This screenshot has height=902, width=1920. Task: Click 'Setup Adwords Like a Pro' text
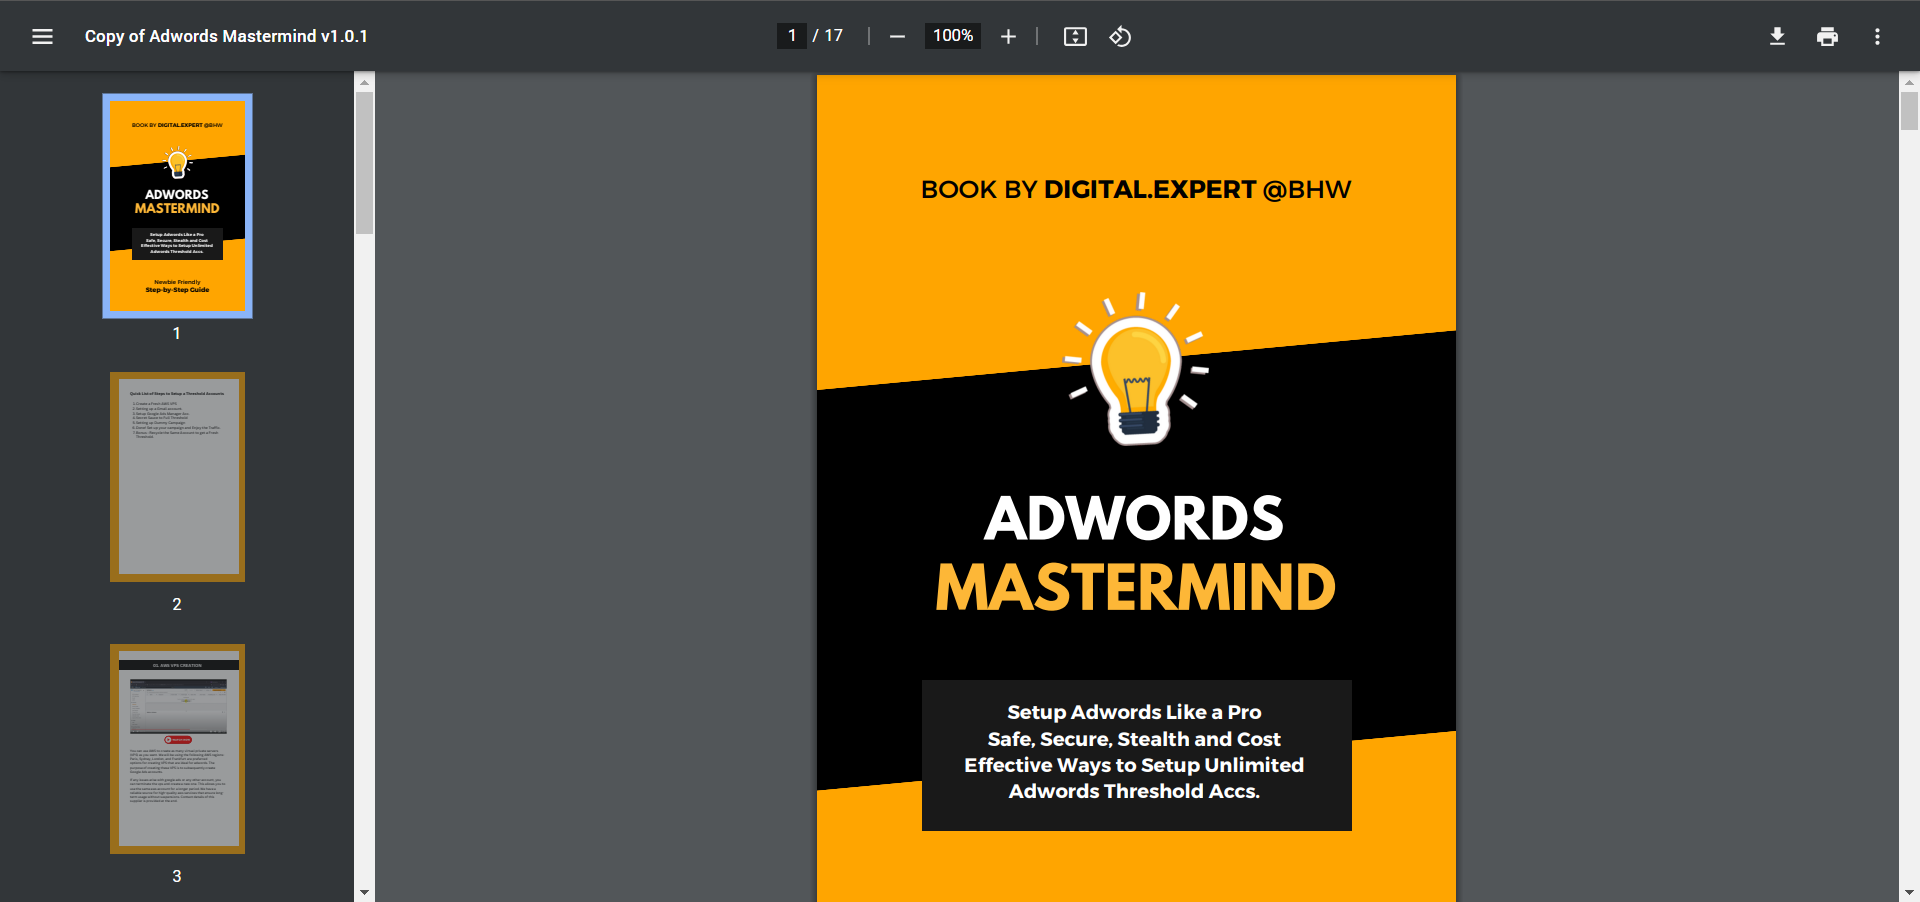point(1134,712)
